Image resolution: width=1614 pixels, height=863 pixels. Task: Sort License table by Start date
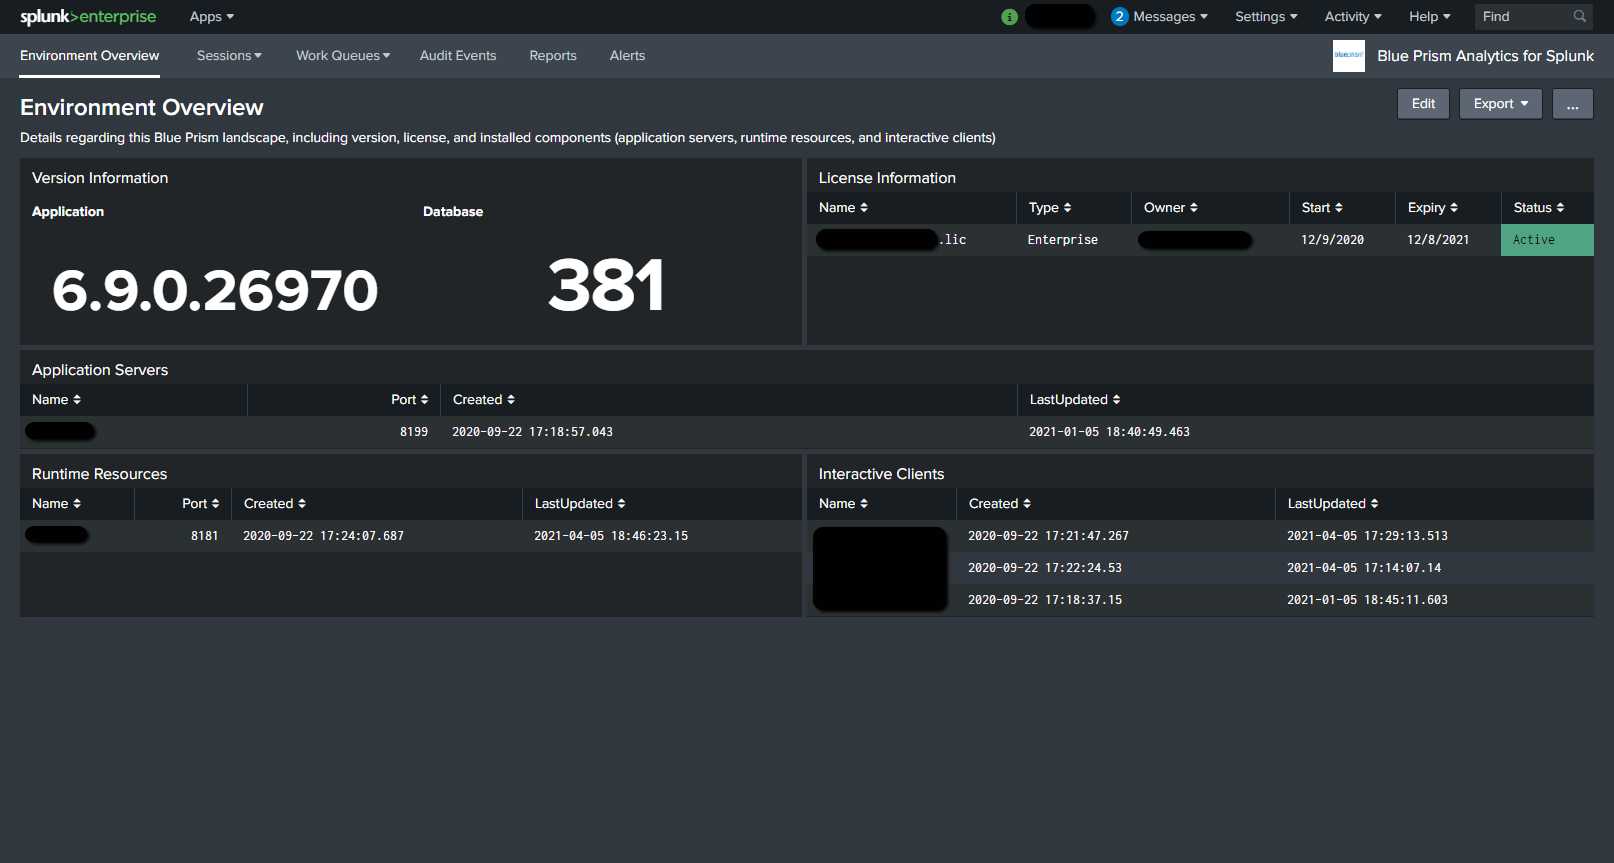(1322, 208)
